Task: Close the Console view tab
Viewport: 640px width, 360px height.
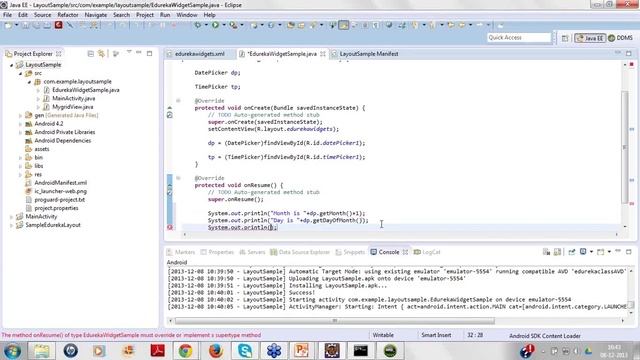Action: coord(405,252)
